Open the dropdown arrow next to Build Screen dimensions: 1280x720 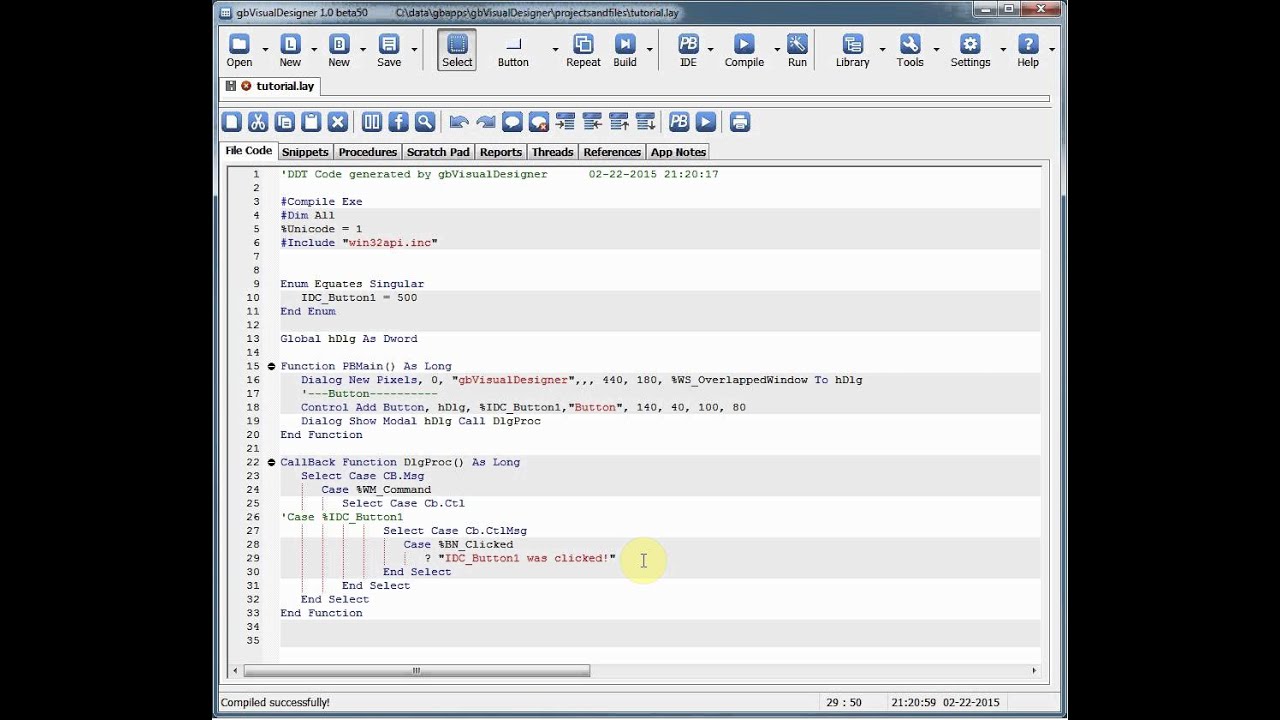point(650,49)
